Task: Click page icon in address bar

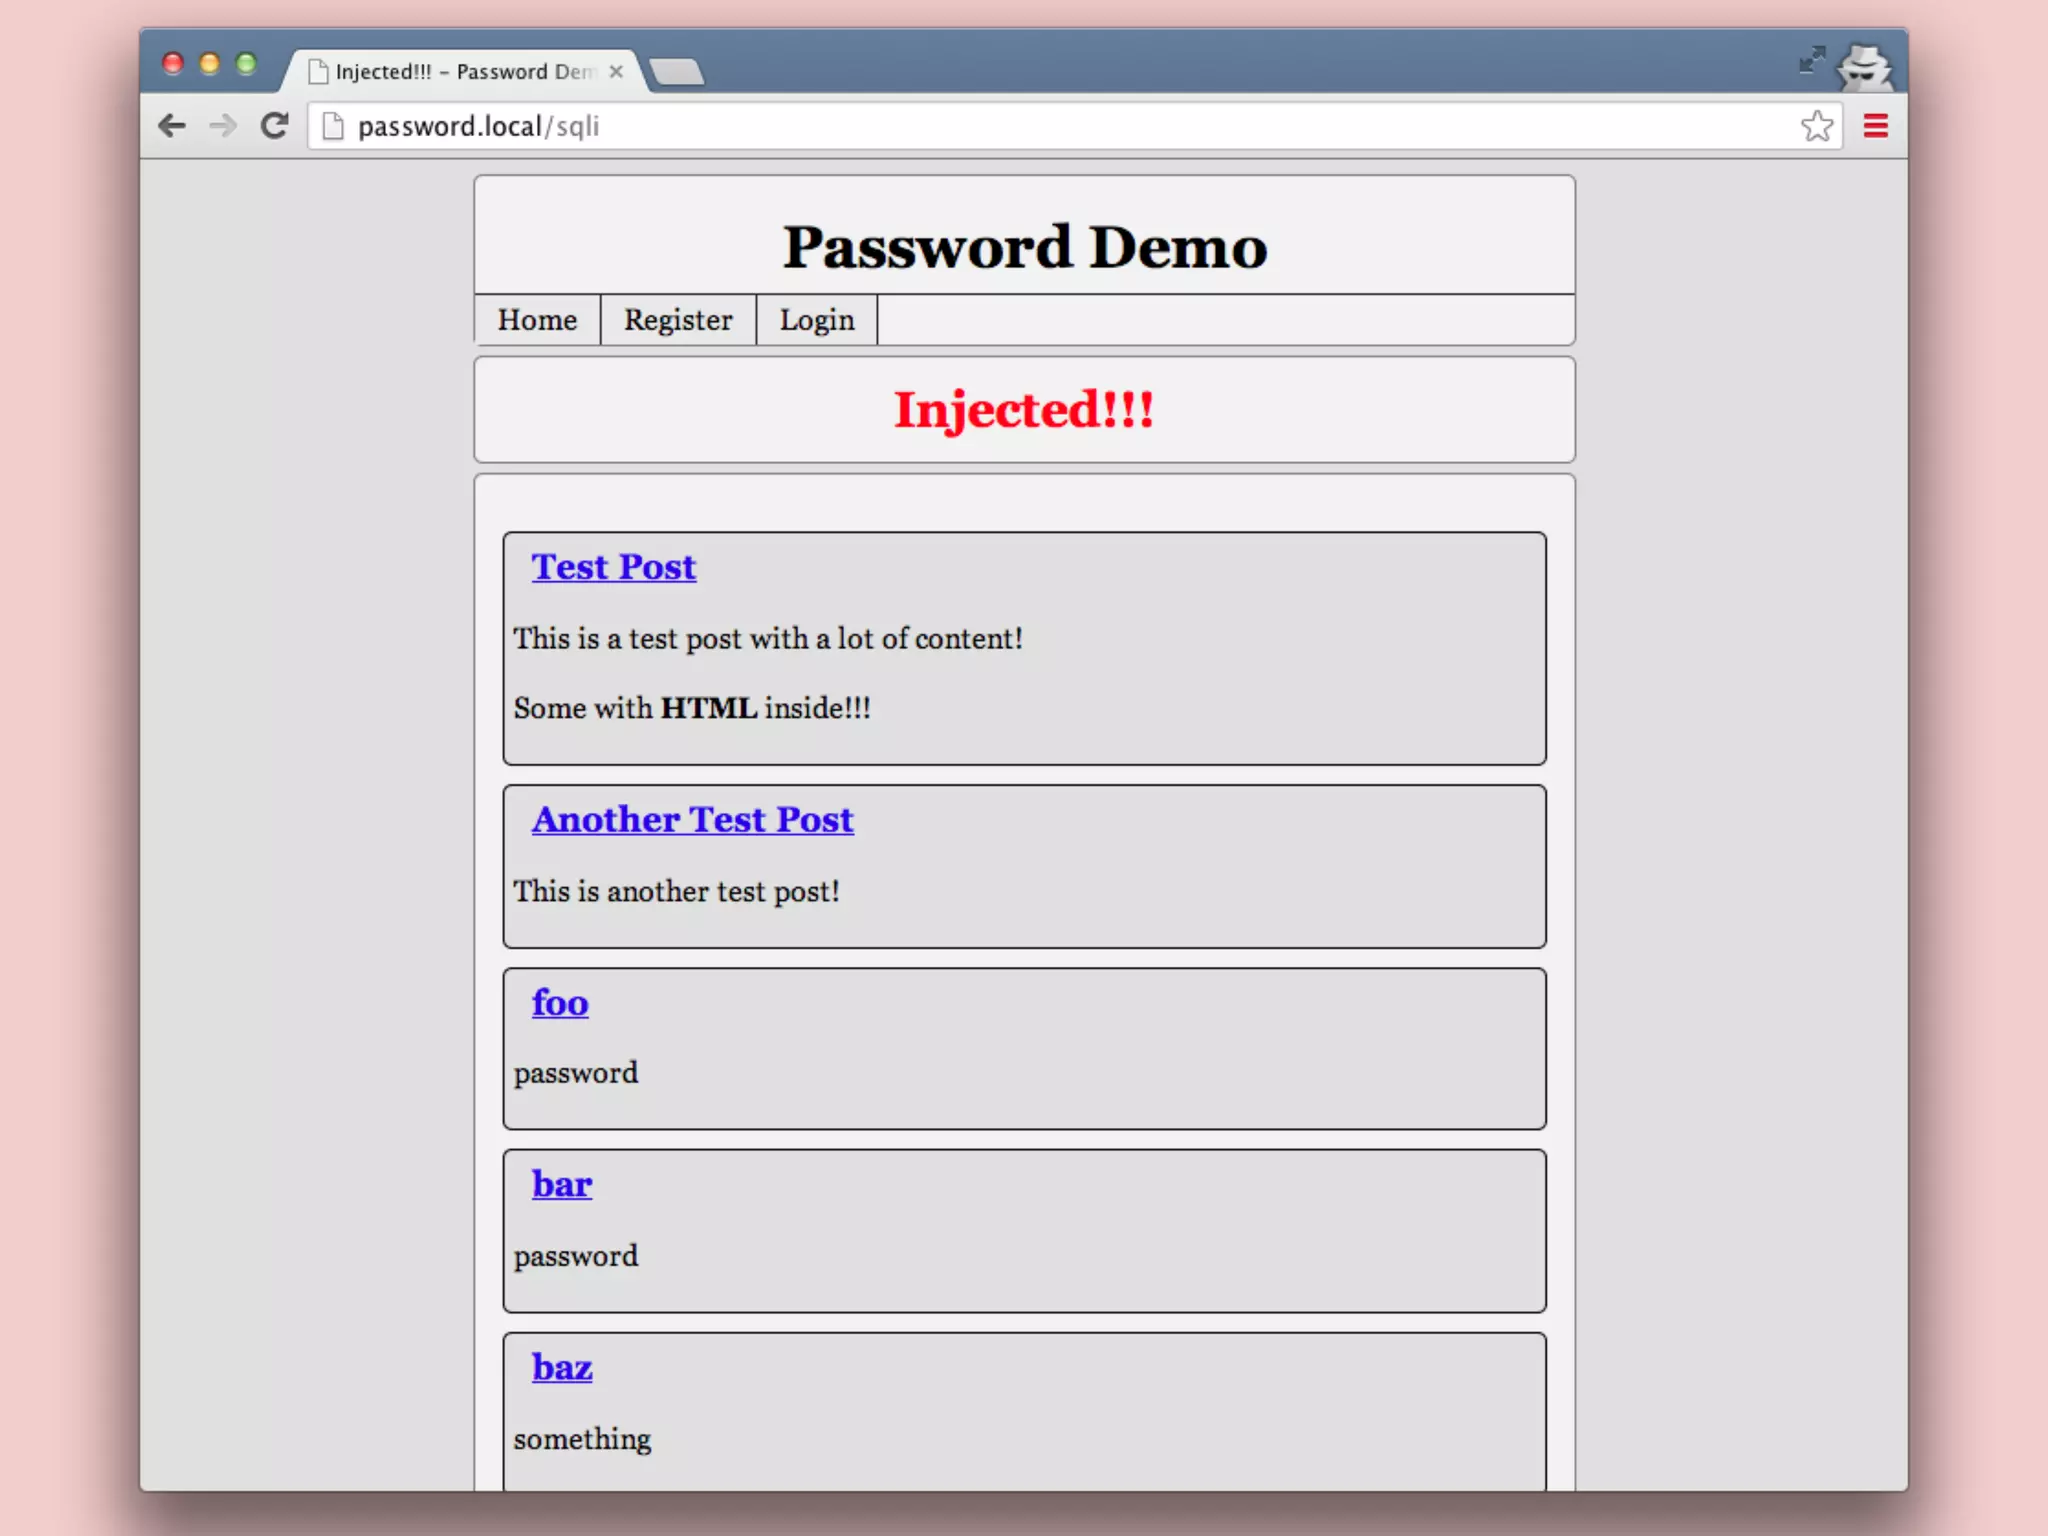Action: click(333, 126)
